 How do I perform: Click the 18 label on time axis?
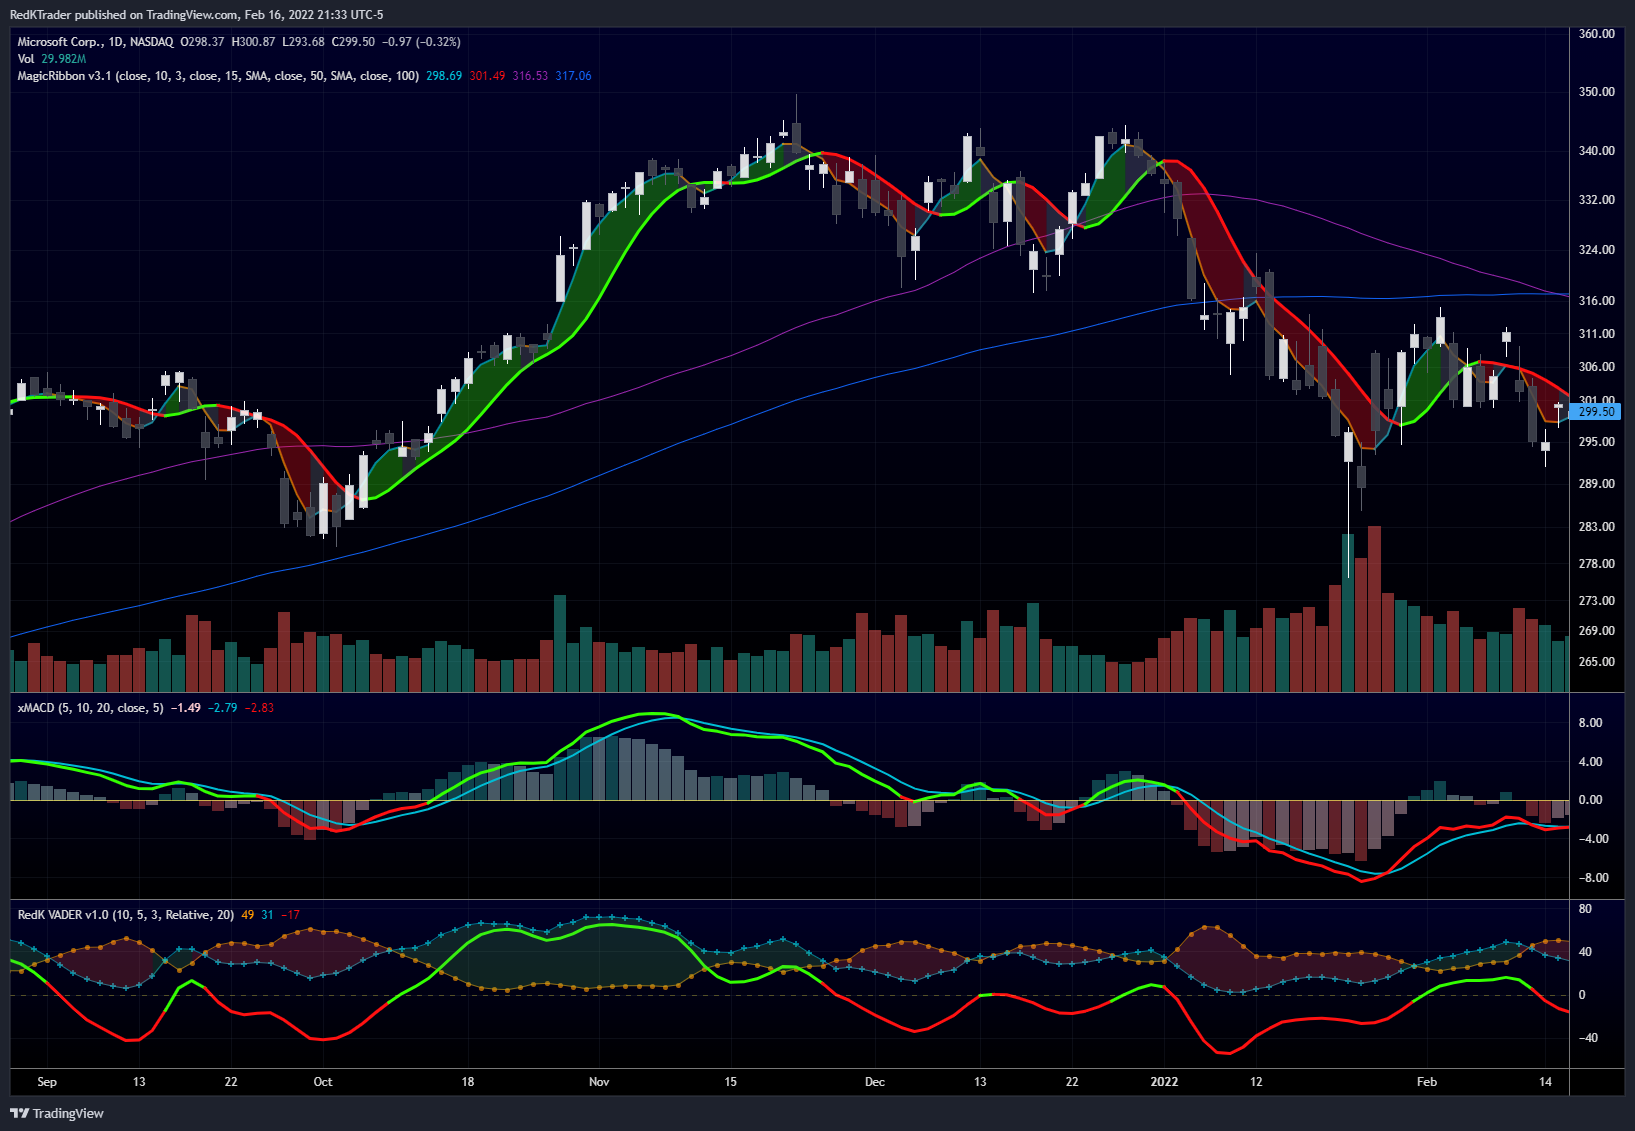[468, 1082]
